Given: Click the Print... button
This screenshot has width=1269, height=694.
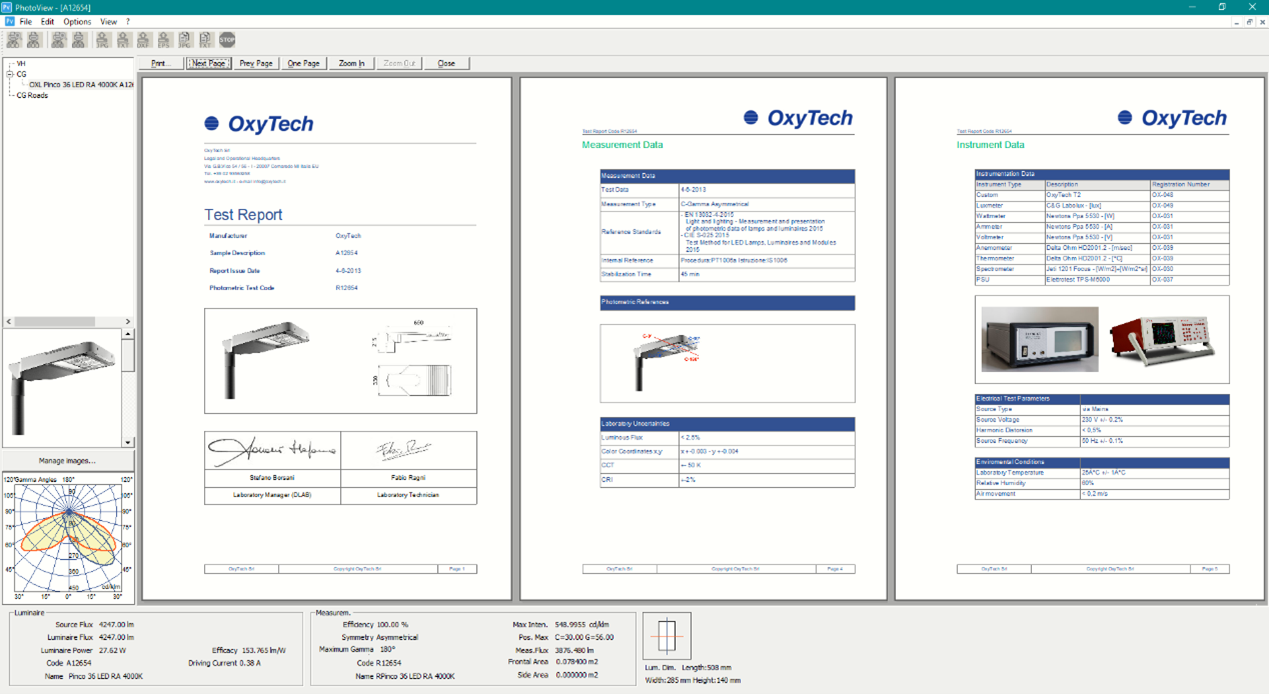Looking at the screenshot, I should tap(160, 63).
